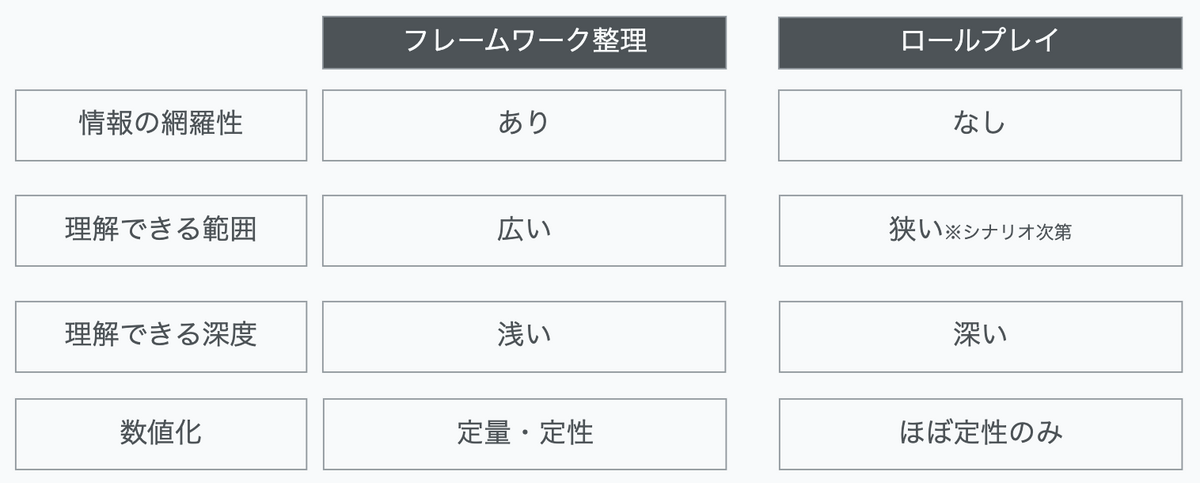Screen dimensions: 1200x483
Task: Select the 理解できる範囲 row label
Action: pos(161,230)
